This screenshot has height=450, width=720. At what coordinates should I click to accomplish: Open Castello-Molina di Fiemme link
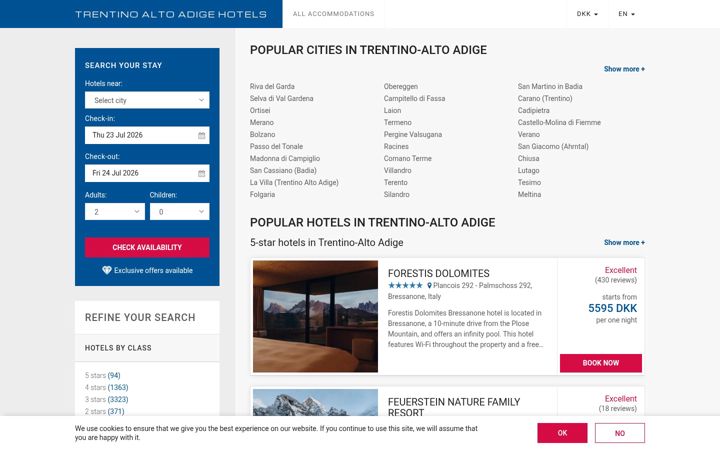[559, 122]
